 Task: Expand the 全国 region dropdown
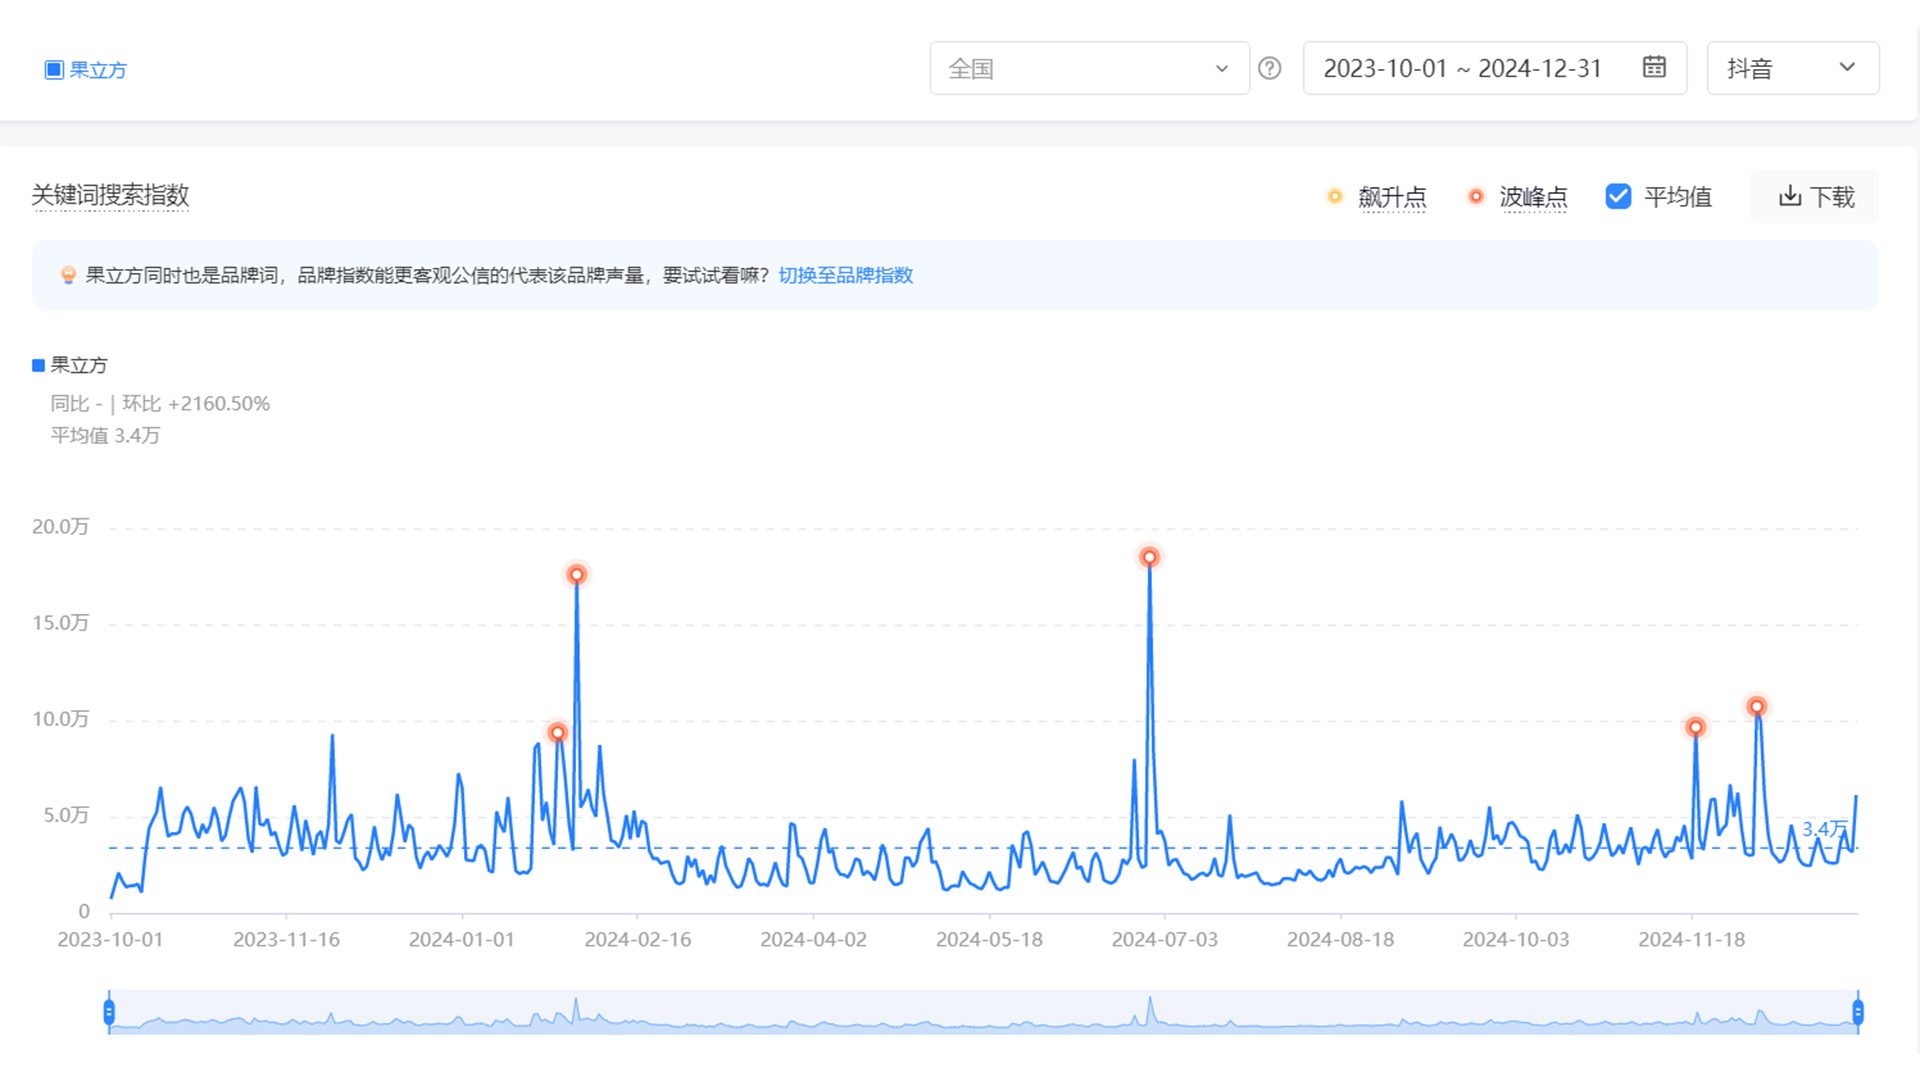[1090, 68]
